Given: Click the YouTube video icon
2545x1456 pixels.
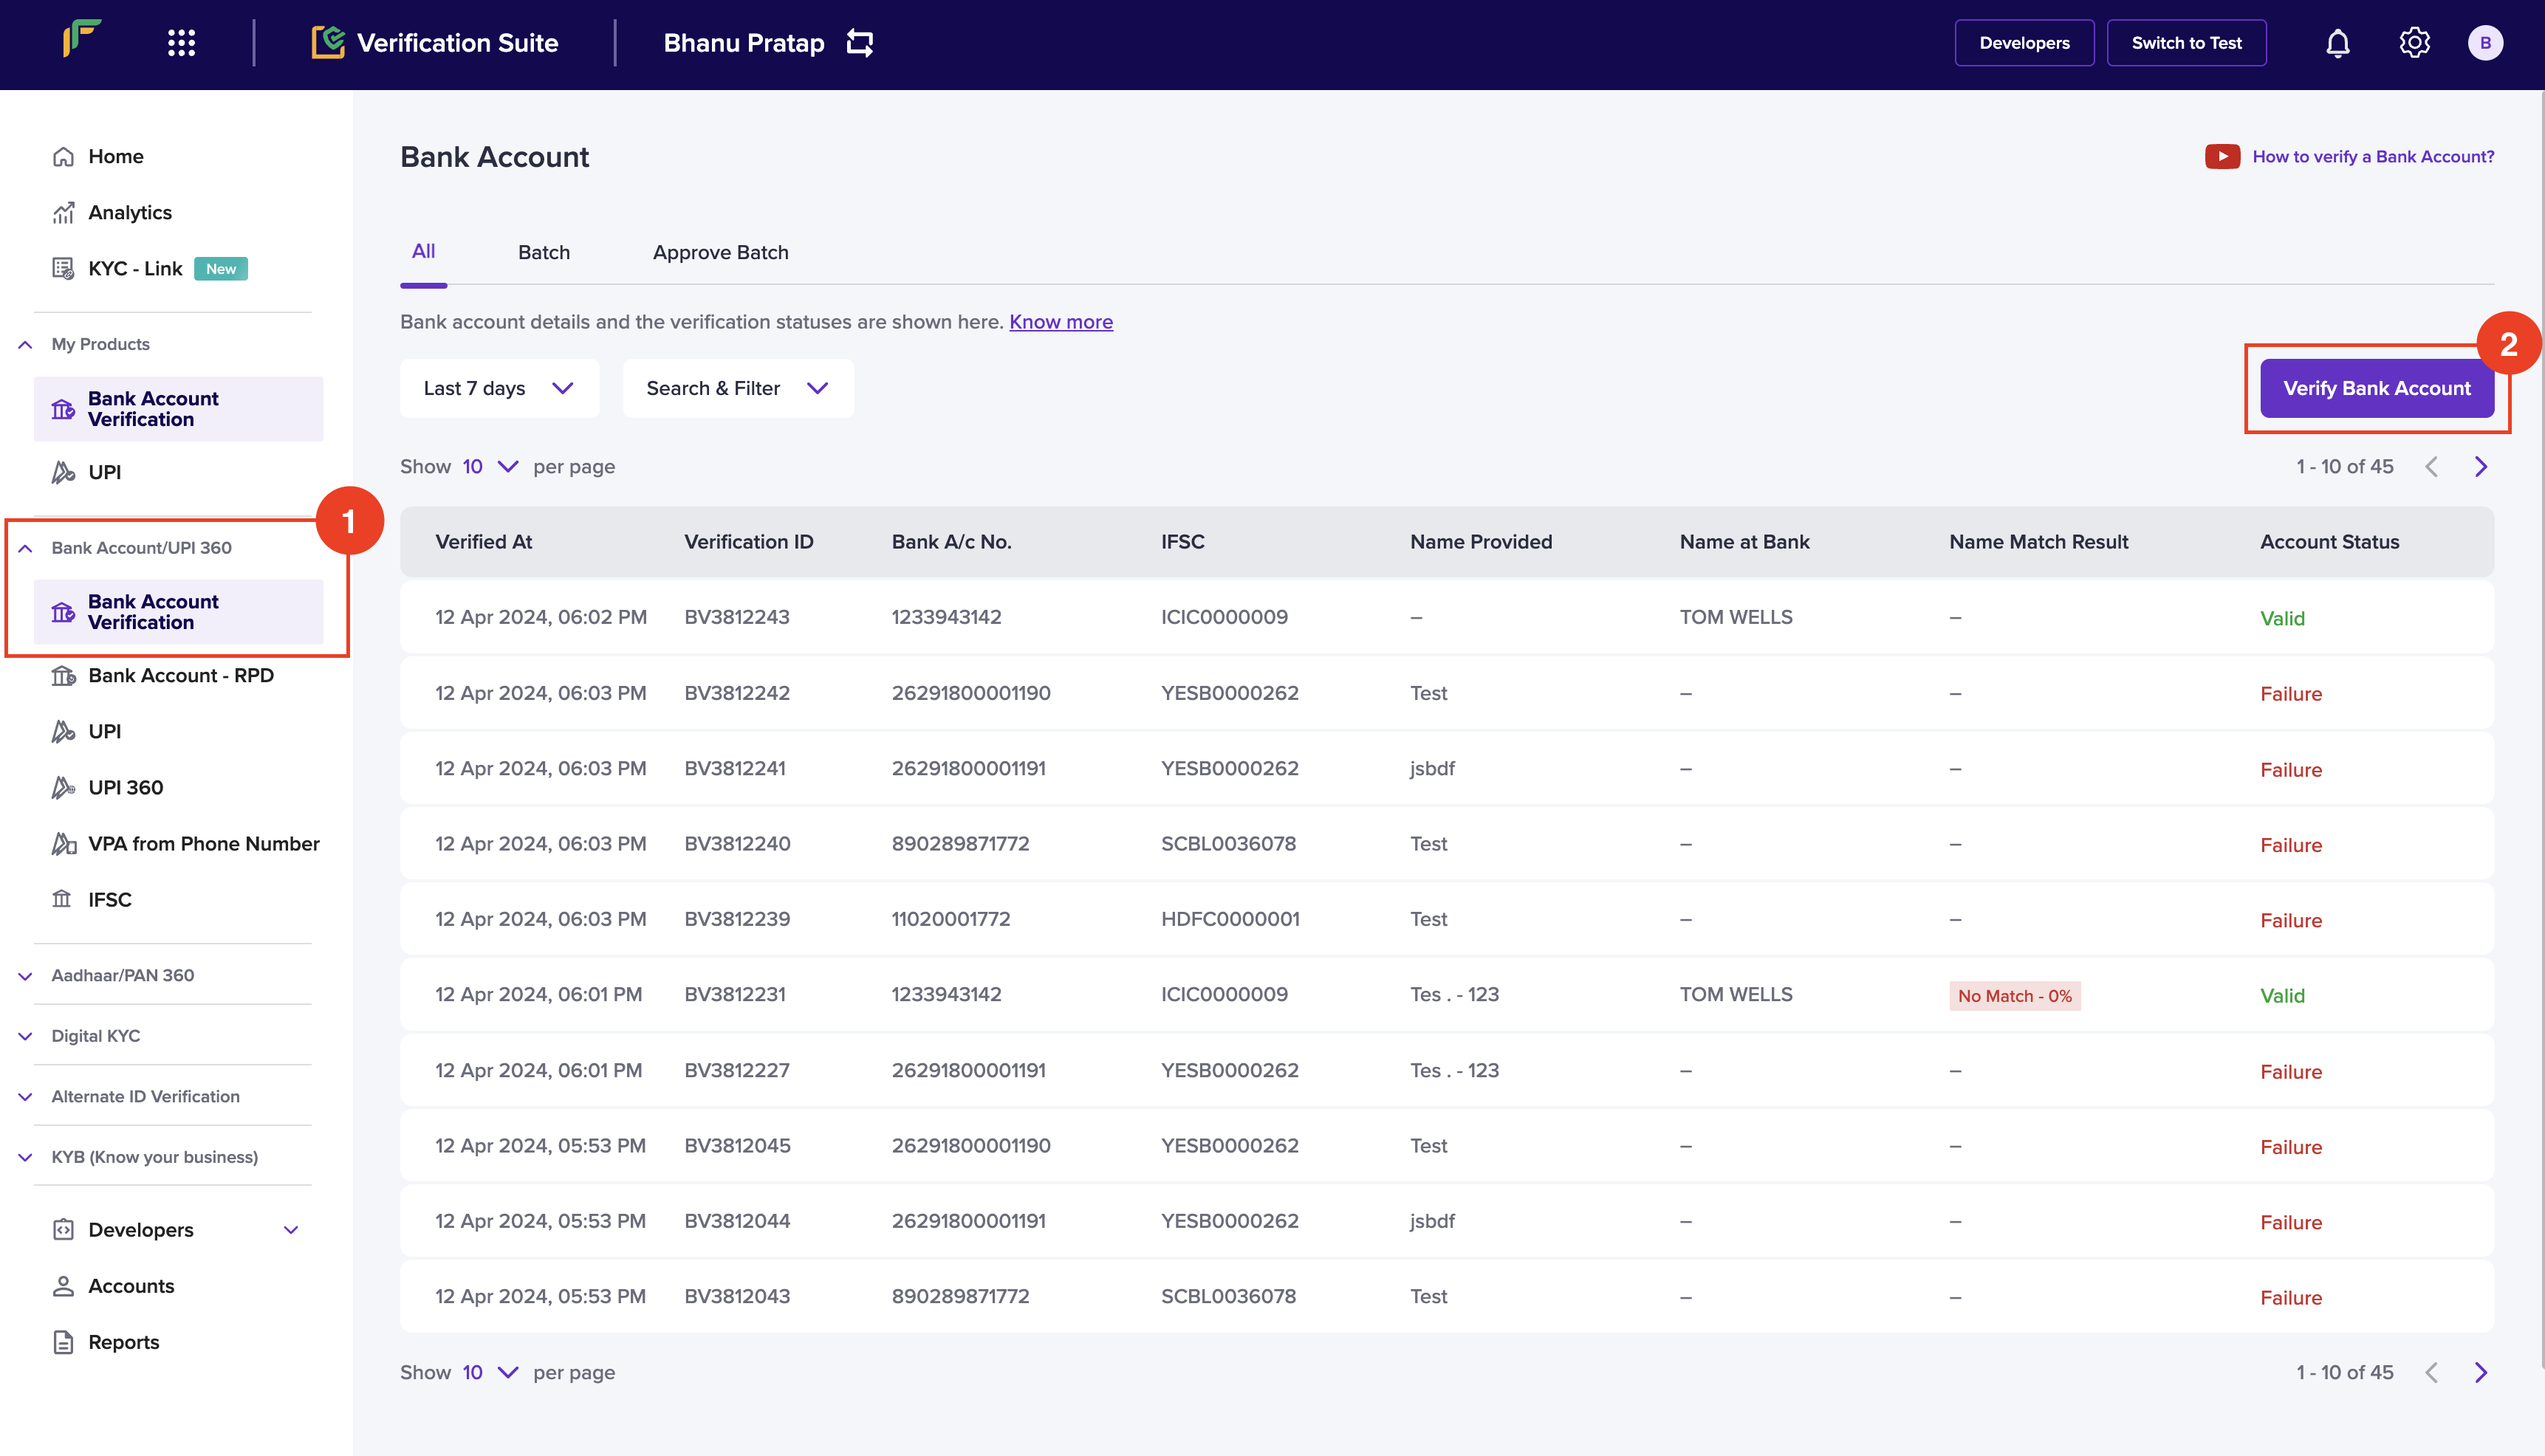Looking at the screenshot, I should [x=2222, y=156].
